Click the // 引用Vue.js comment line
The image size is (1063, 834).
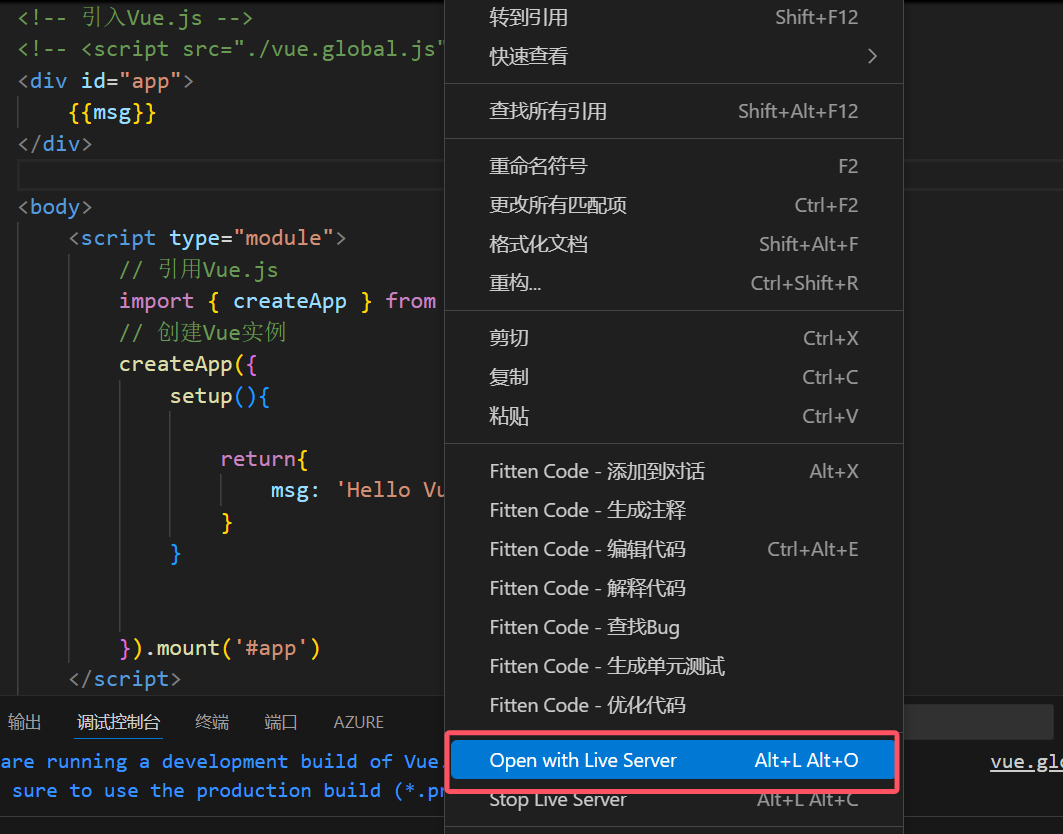pyautogui.click(x=199, y=270)
